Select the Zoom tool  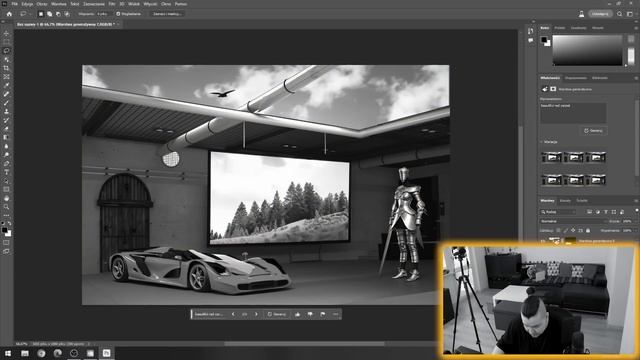click(6, 207)
